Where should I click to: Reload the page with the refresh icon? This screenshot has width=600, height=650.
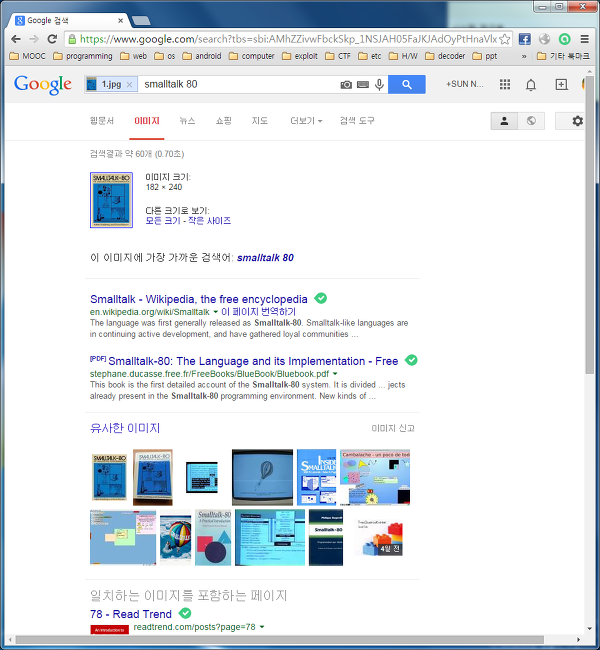pyautogui.click(x=52, y=39)
